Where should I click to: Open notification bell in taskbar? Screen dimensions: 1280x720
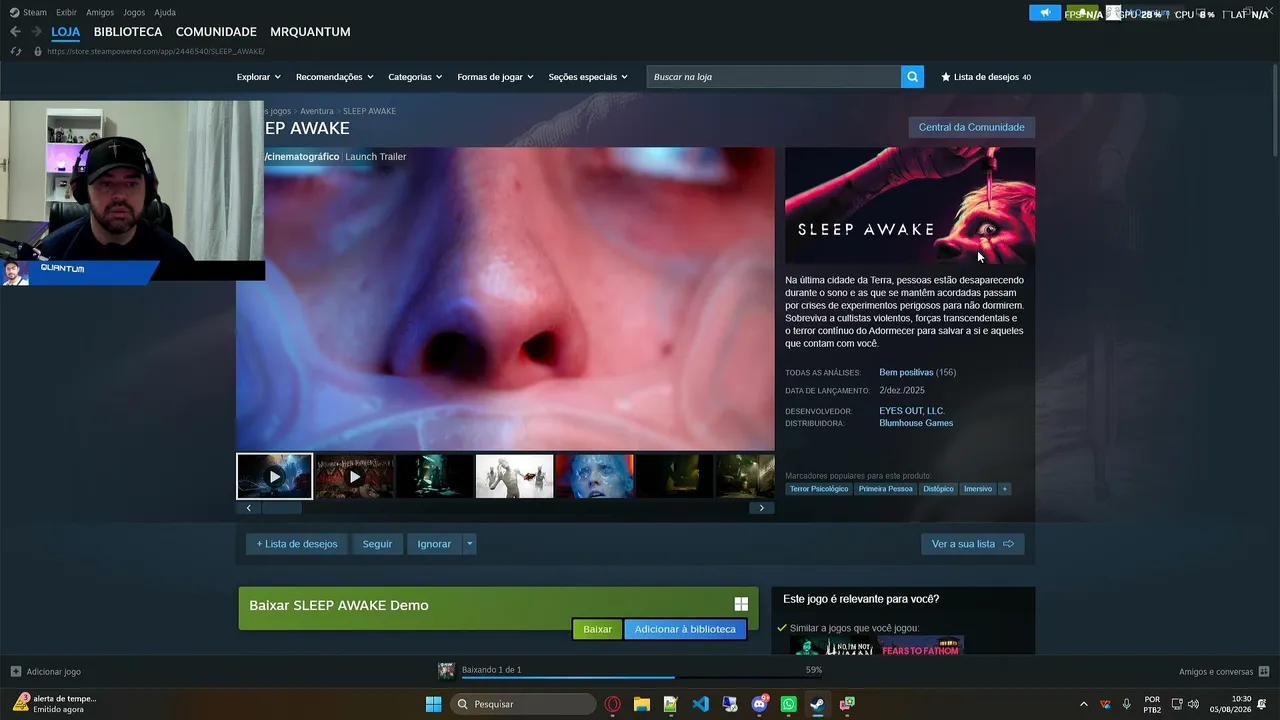[1263, 704]
